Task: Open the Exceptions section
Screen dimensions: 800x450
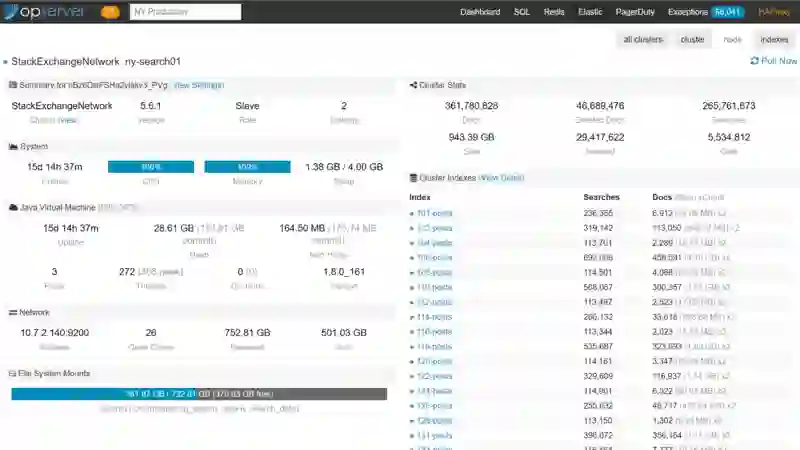Action: tap(687, 12)
